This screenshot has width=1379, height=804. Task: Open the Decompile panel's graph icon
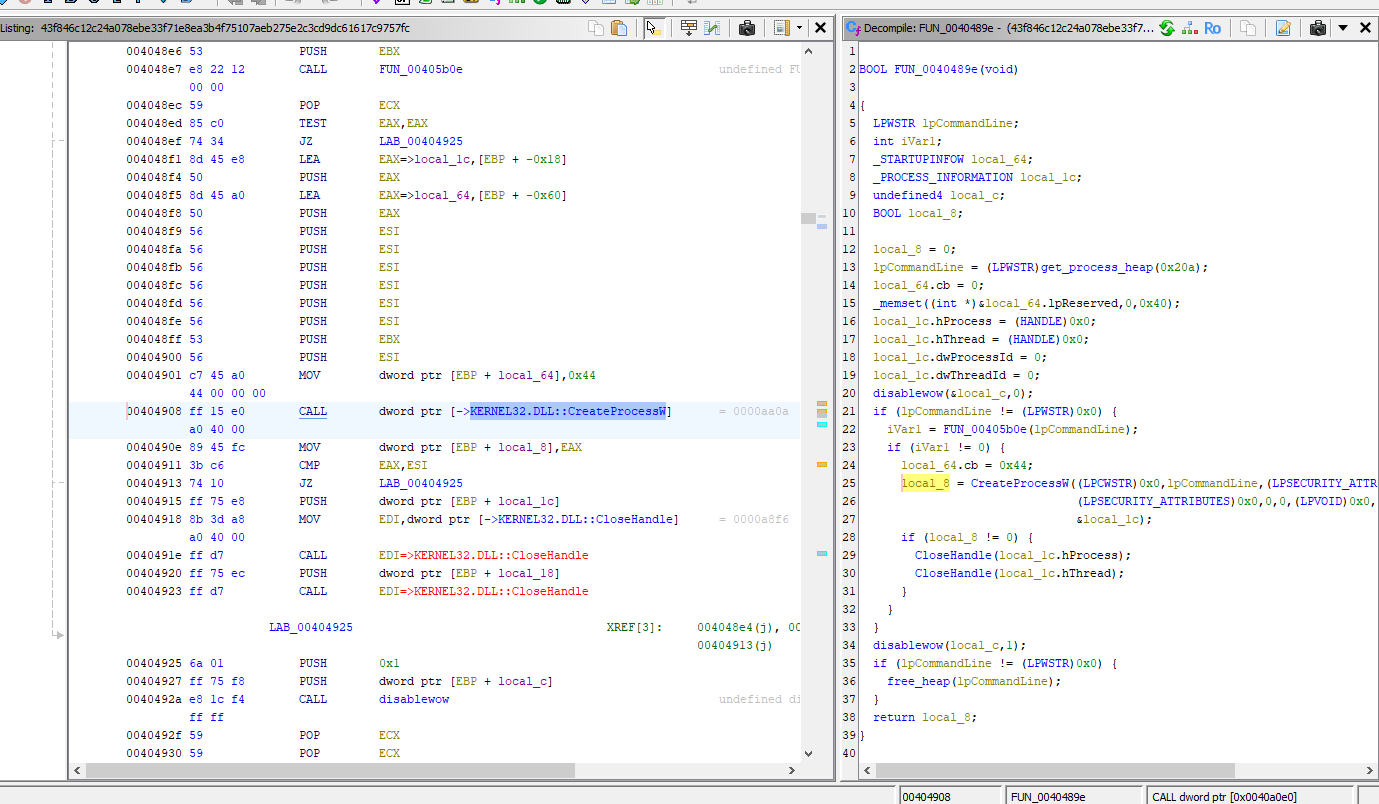coord(1189,28)
